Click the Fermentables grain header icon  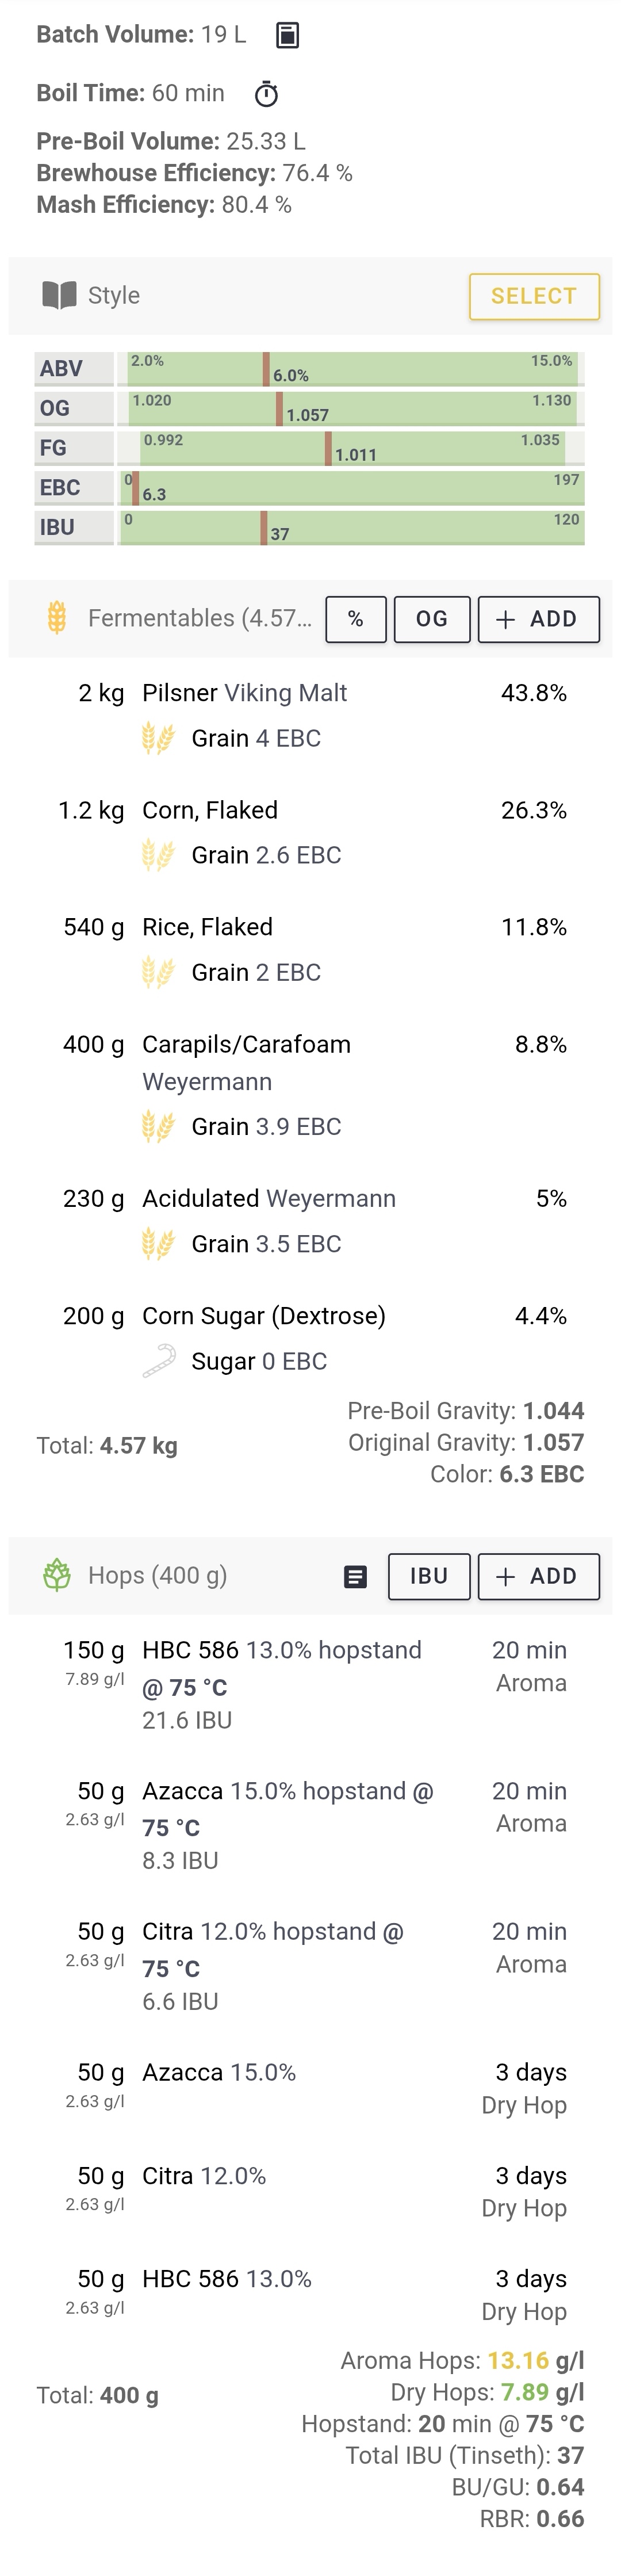pyautogui.click(x=57, y=618)
